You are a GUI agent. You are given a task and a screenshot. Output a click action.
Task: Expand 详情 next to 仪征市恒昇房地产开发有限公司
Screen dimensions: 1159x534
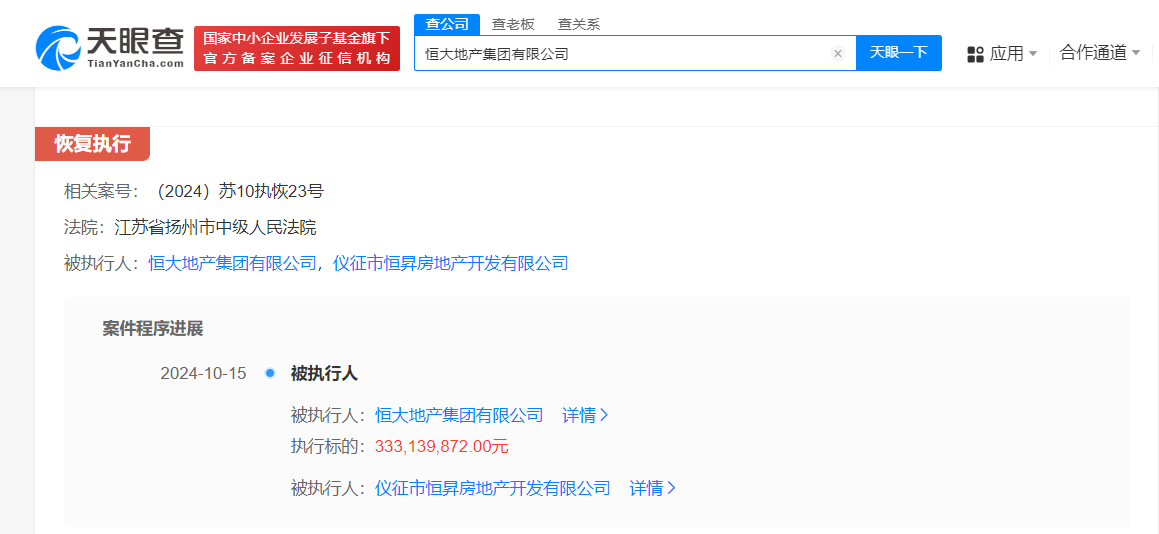coord(652,488)
